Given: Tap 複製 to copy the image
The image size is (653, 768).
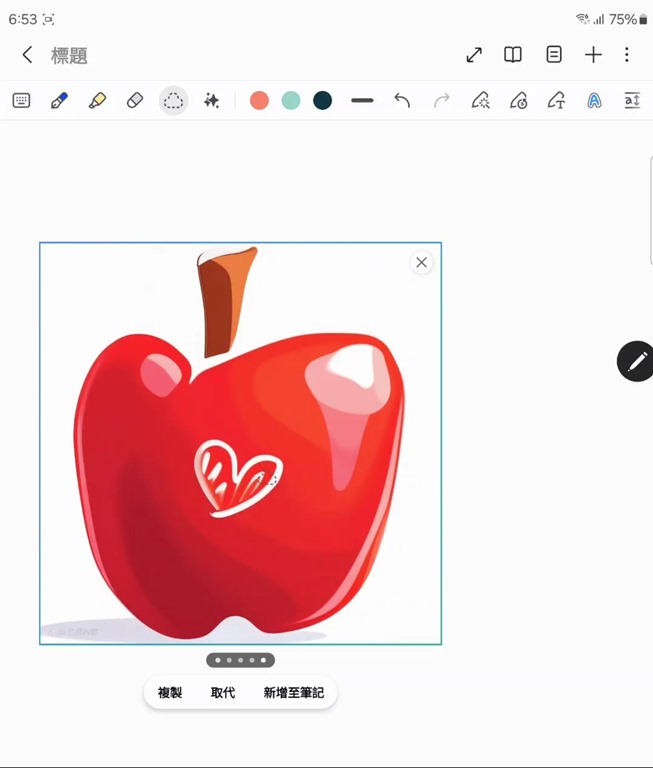Looking at the screenshot, I should [170, 693].
